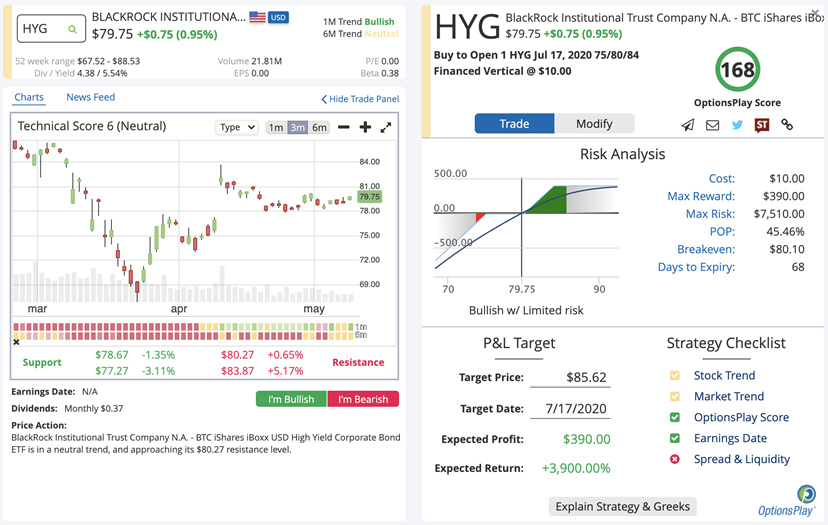Click the POP label
This screenshot has height=525, width=828.
[722, 231]
